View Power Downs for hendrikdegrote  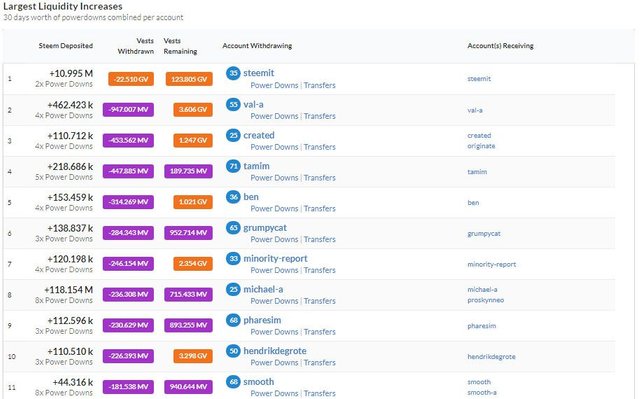point(274,363)
